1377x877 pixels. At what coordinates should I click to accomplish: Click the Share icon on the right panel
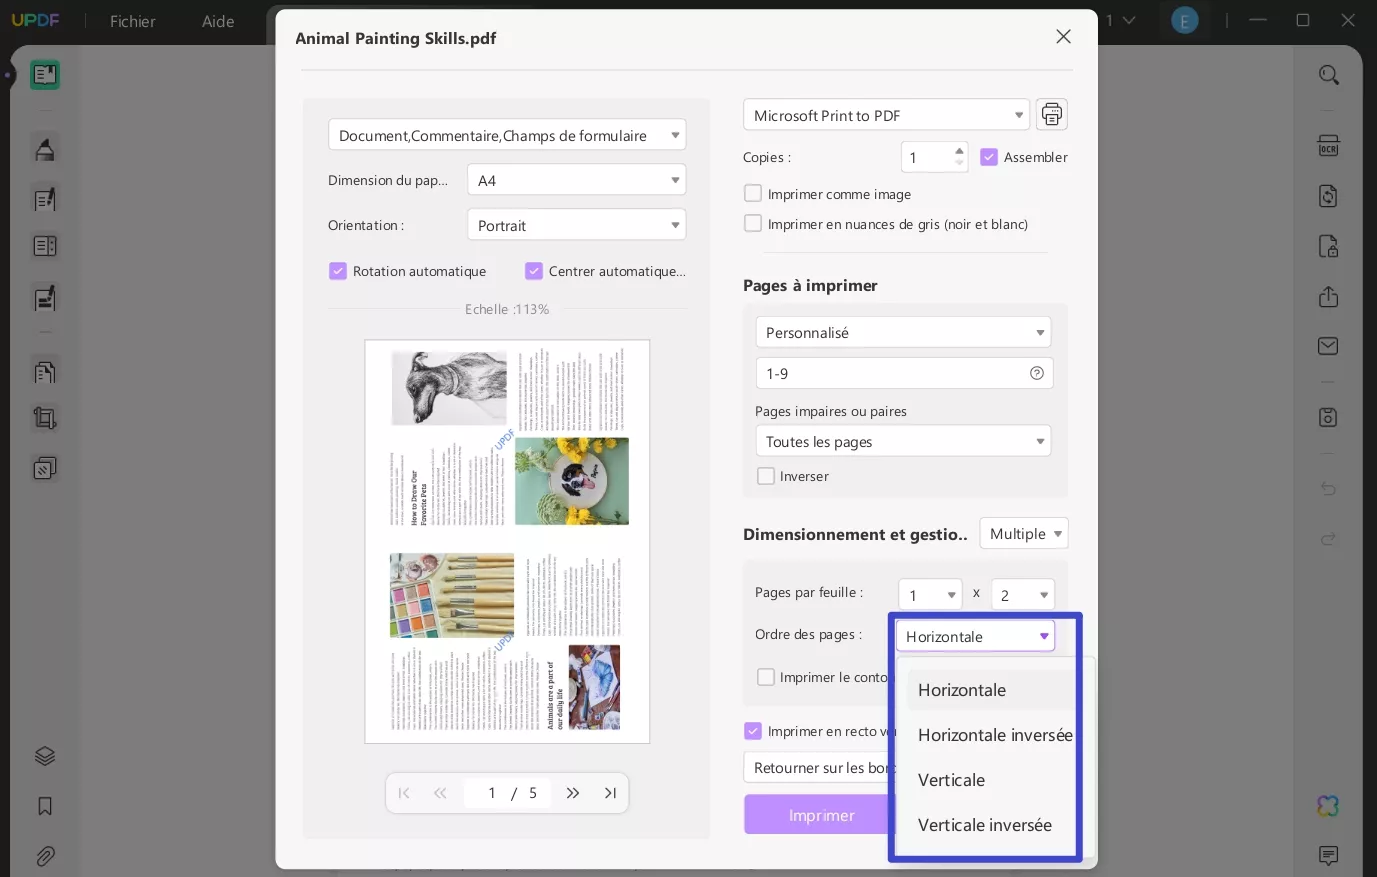[1329, 297]
